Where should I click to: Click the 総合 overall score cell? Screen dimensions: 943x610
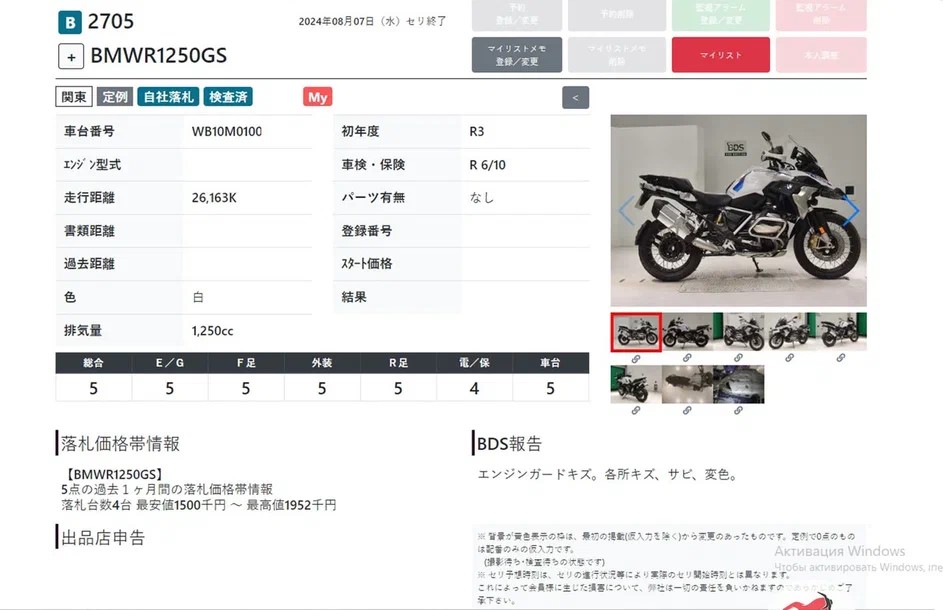(x=93, y=389)
